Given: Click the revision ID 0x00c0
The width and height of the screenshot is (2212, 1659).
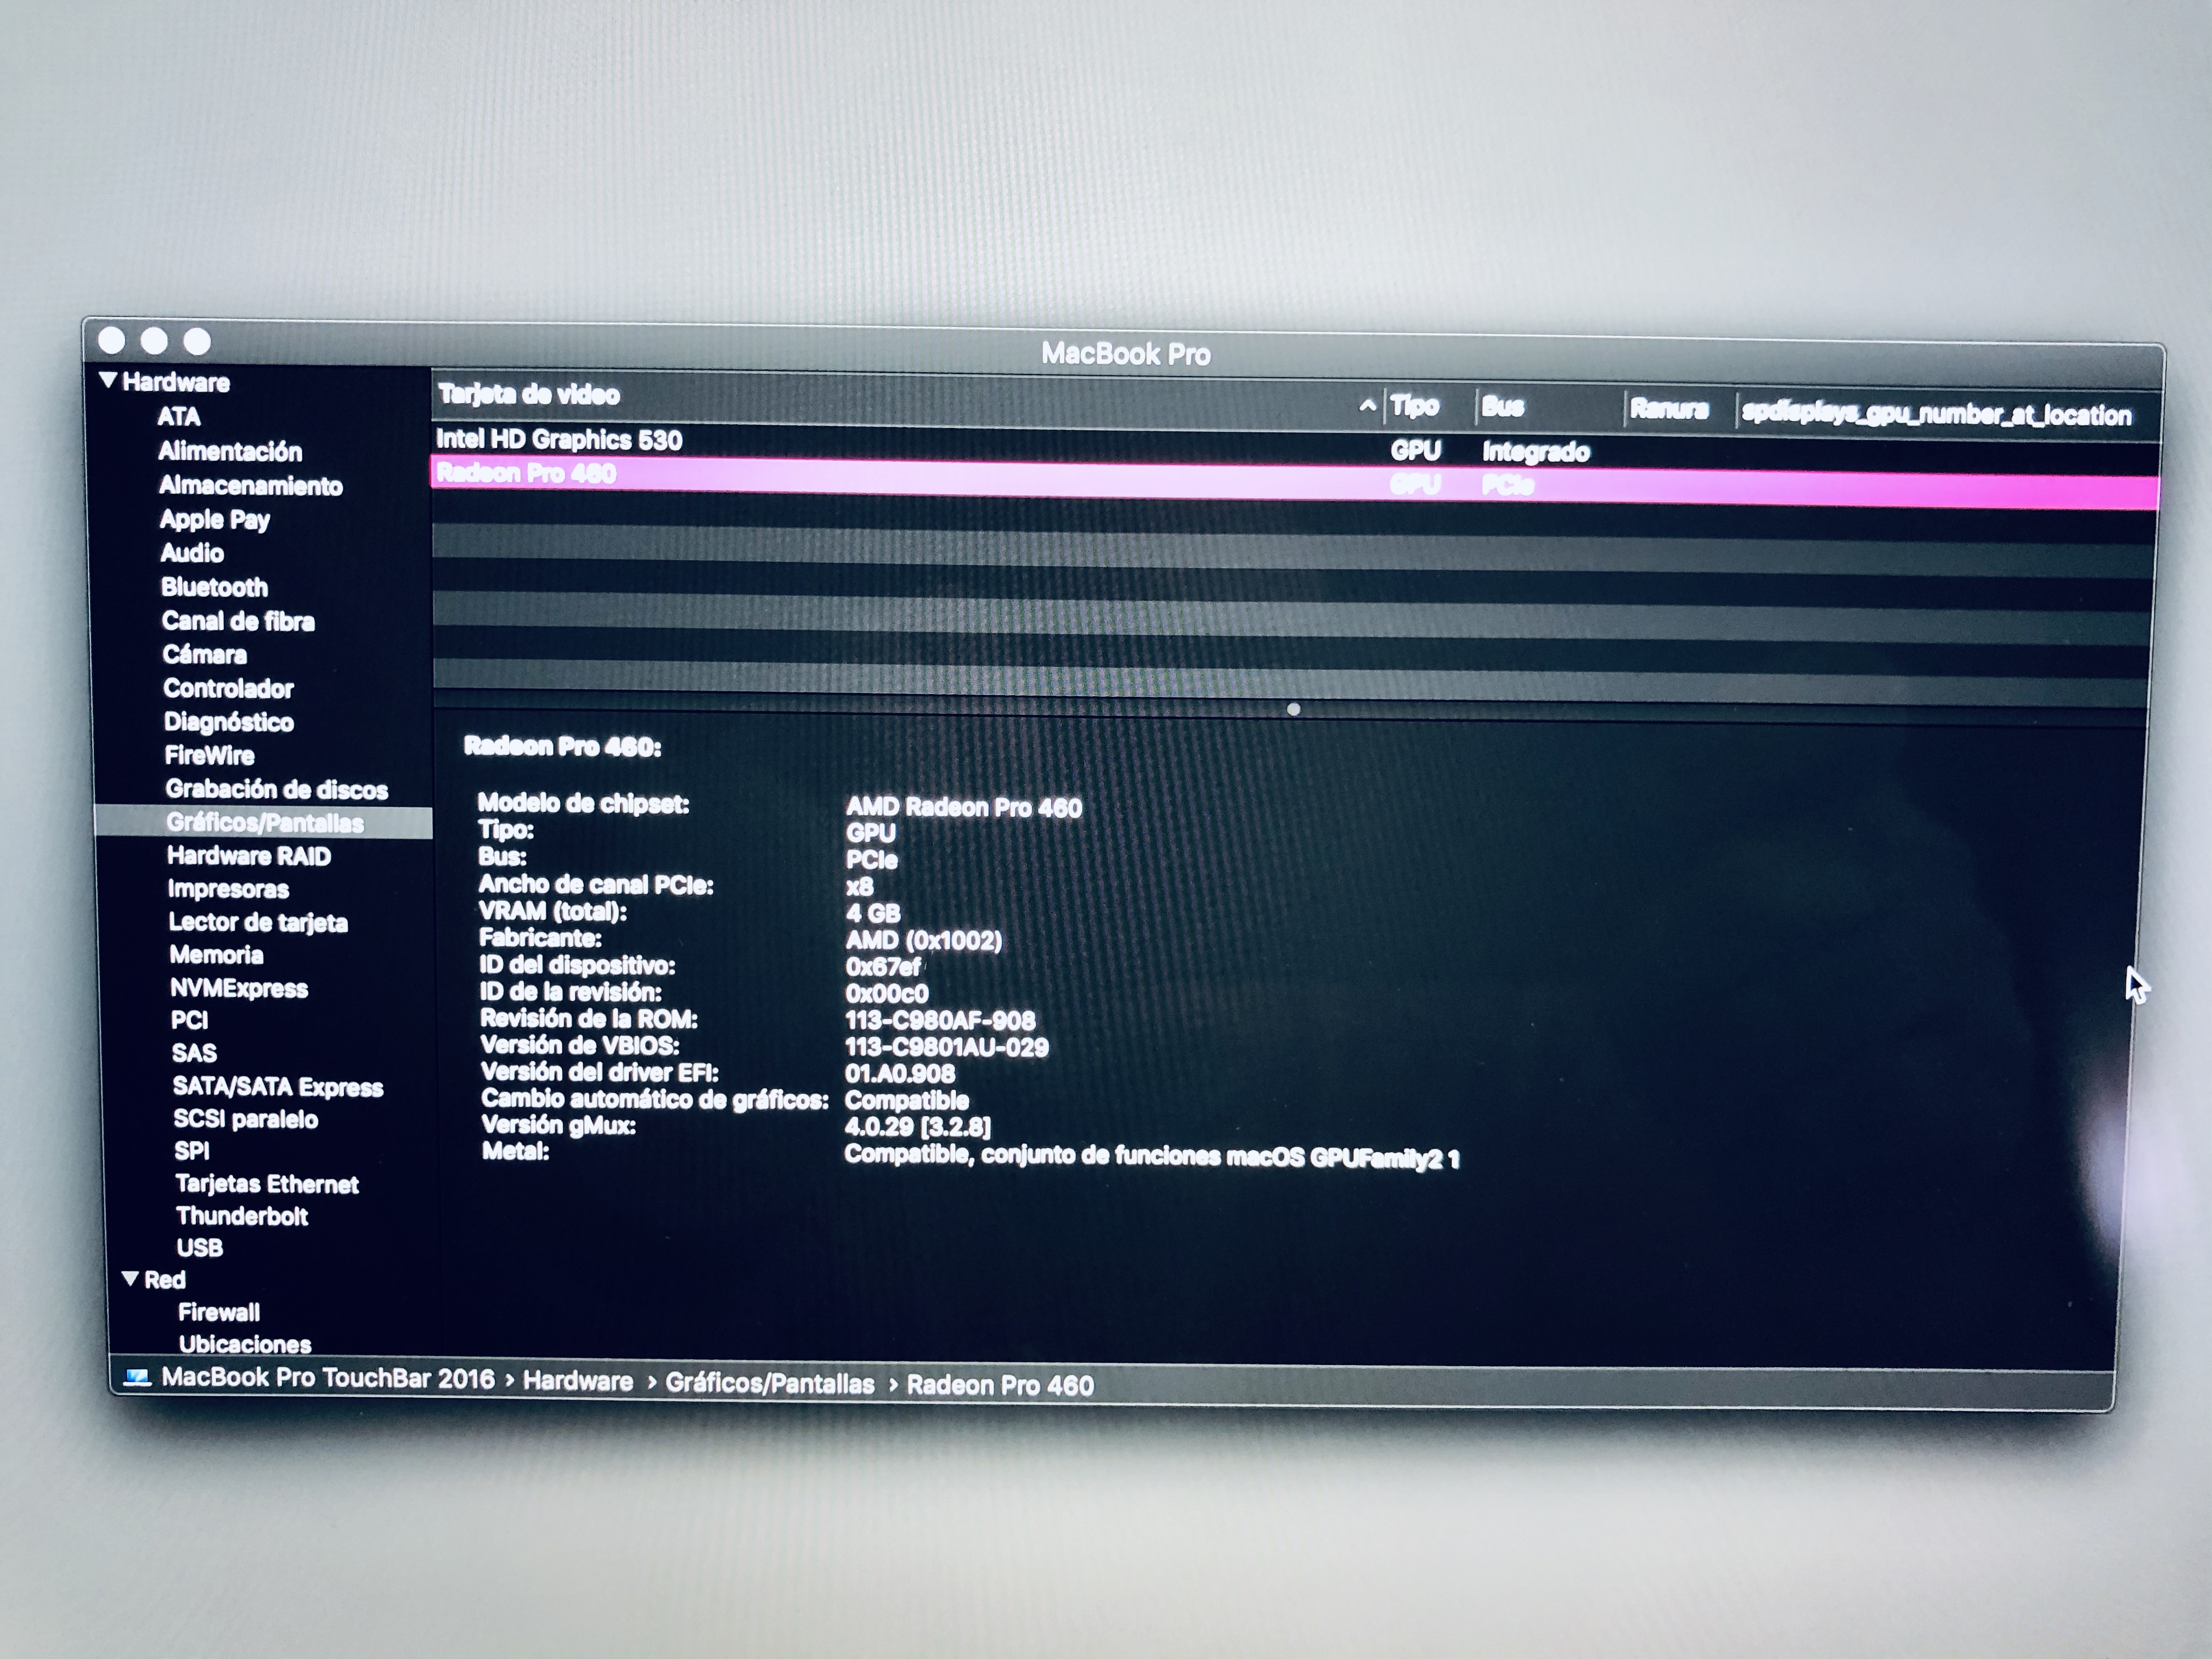Looking at the screenshot, I should click(887, 994).
